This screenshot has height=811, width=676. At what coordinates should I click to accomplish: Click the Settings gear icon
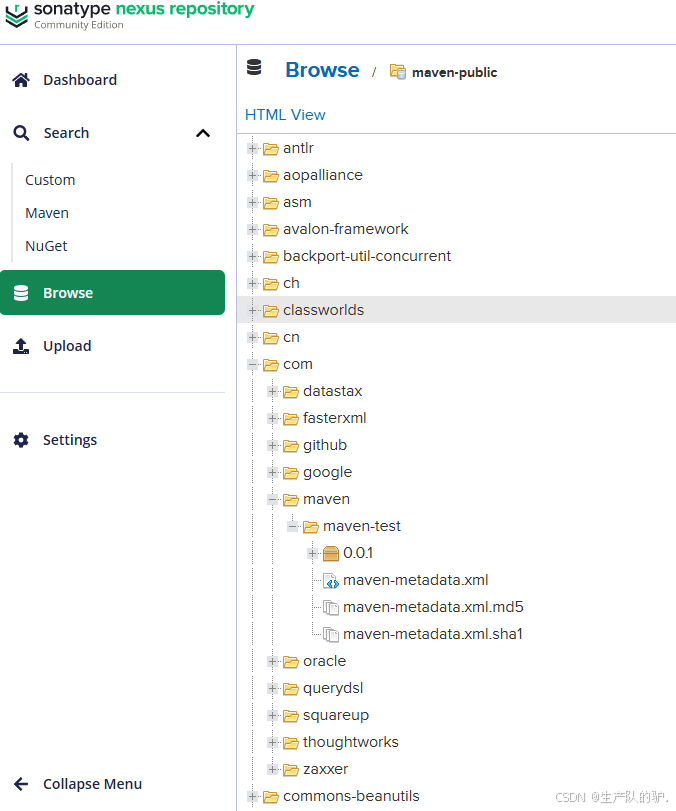click(x=21, y=440)
